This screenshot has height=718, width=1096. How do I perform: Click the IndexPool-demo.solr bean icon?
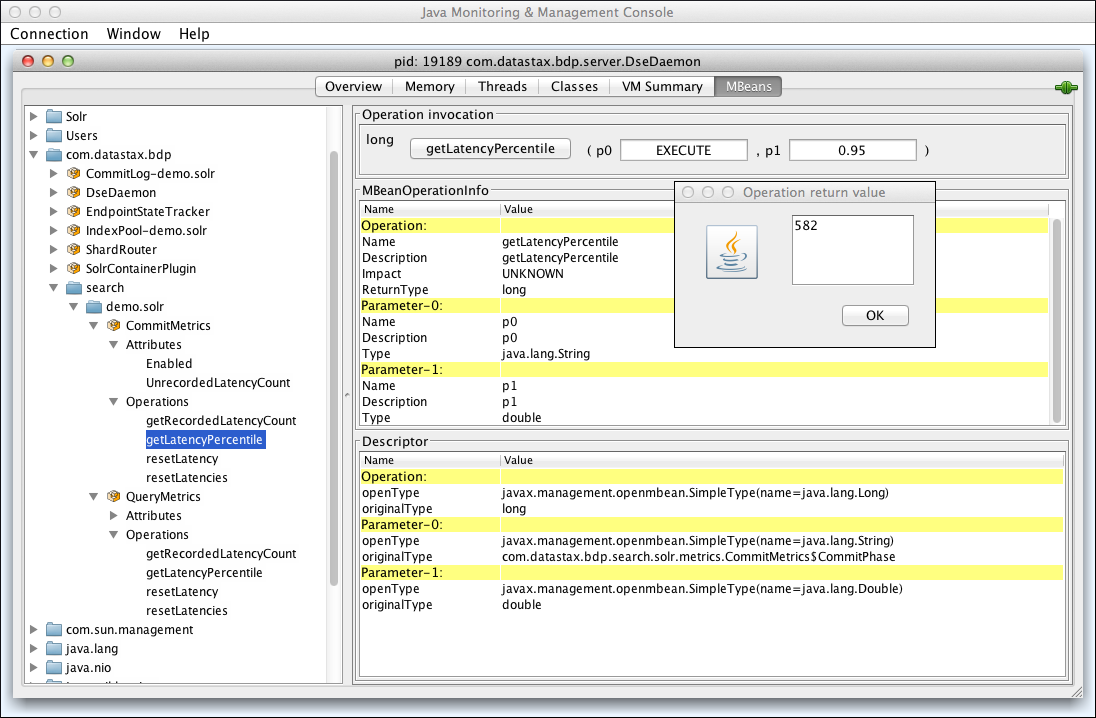(x=73, y=230)
